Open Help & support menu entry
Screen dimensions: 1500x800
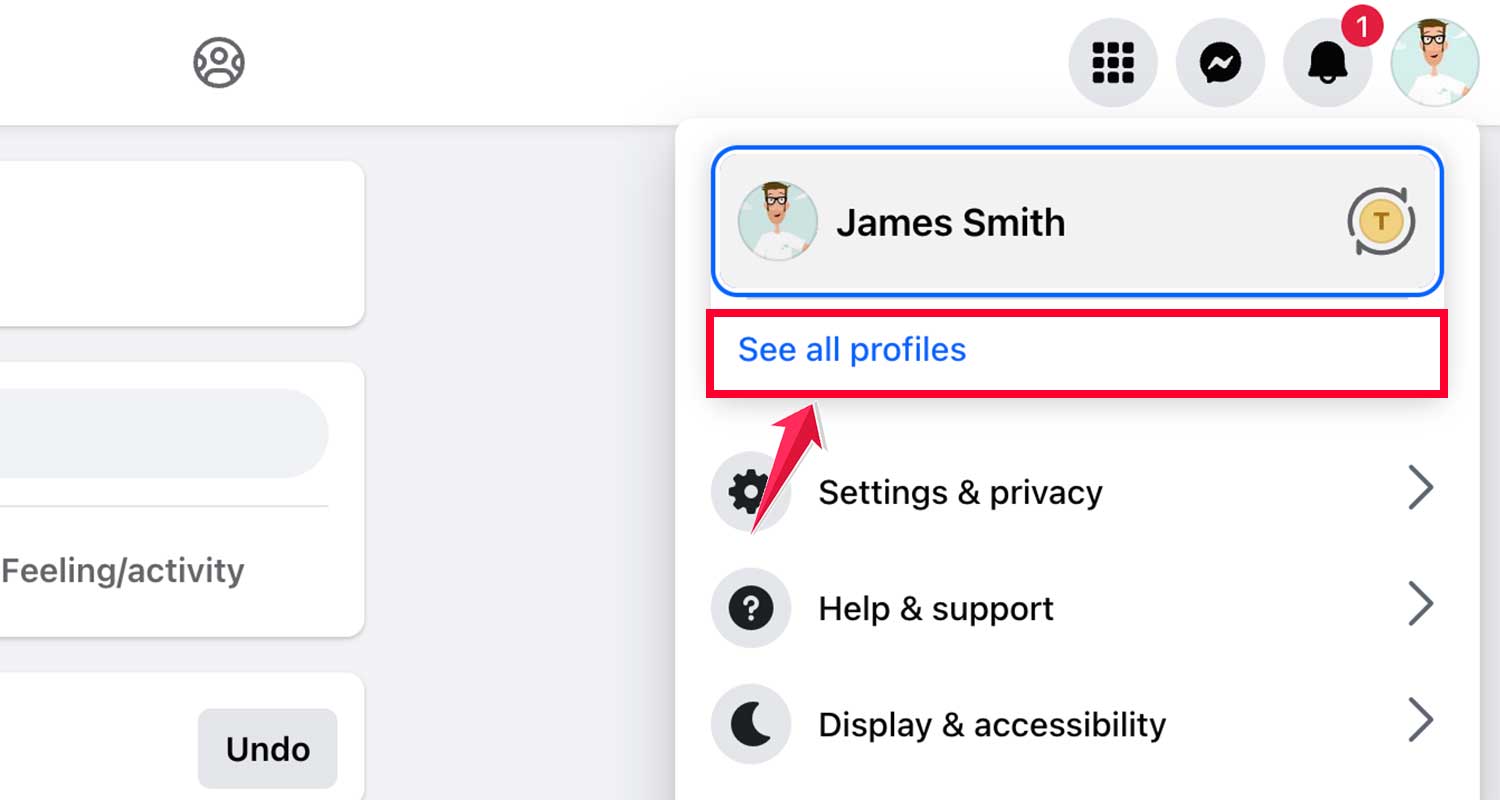click(936, 608)
